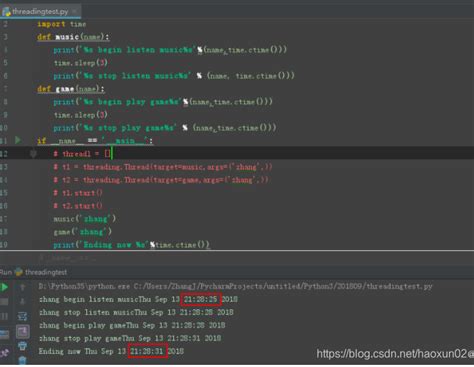
Task: Click the Down the Stack Trace arrow
Action: click(x=23, y=302)
